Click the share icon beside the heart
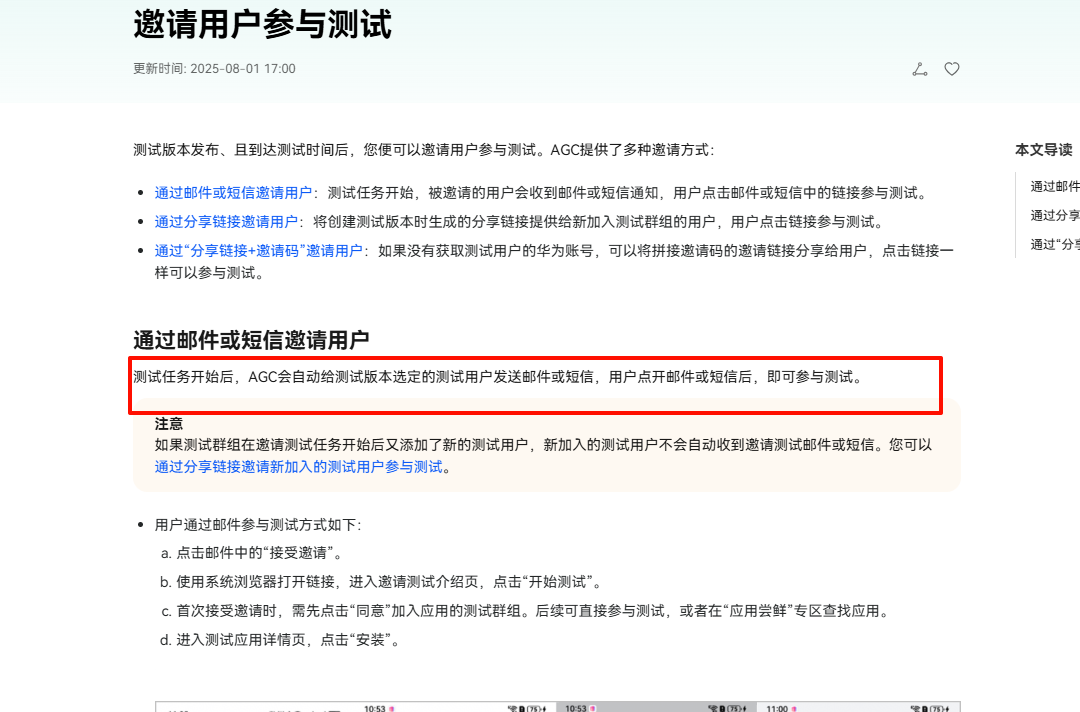The image size is (1080, 712). [920, 69]
